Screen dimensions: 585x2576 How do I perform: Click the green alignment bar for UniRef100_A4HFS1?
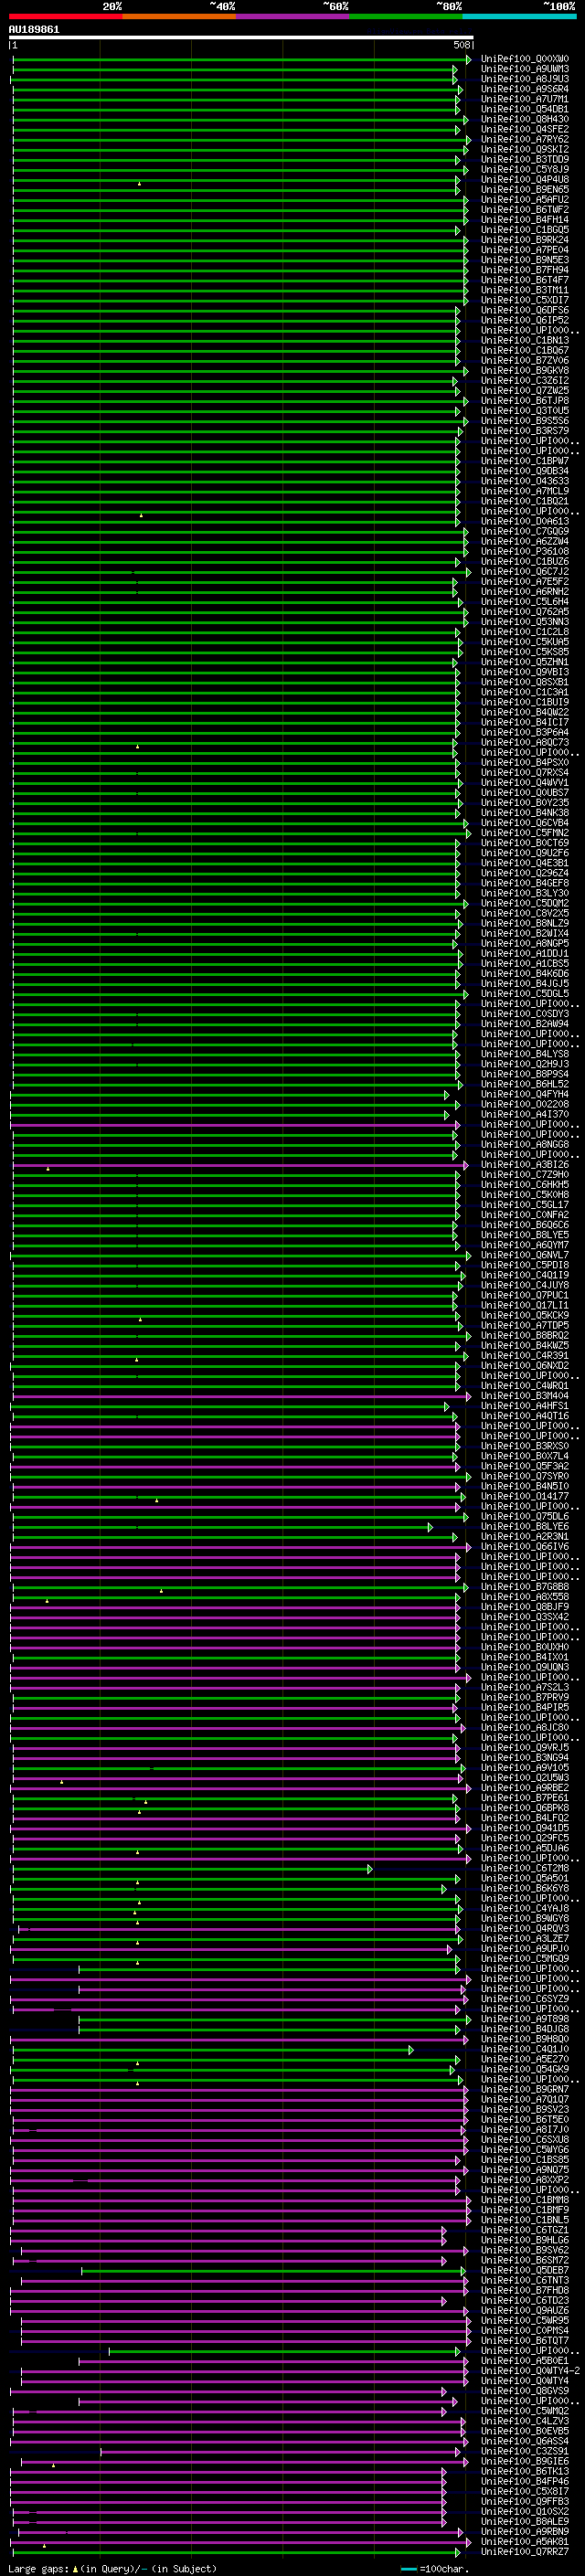(x=230, y=1406)
